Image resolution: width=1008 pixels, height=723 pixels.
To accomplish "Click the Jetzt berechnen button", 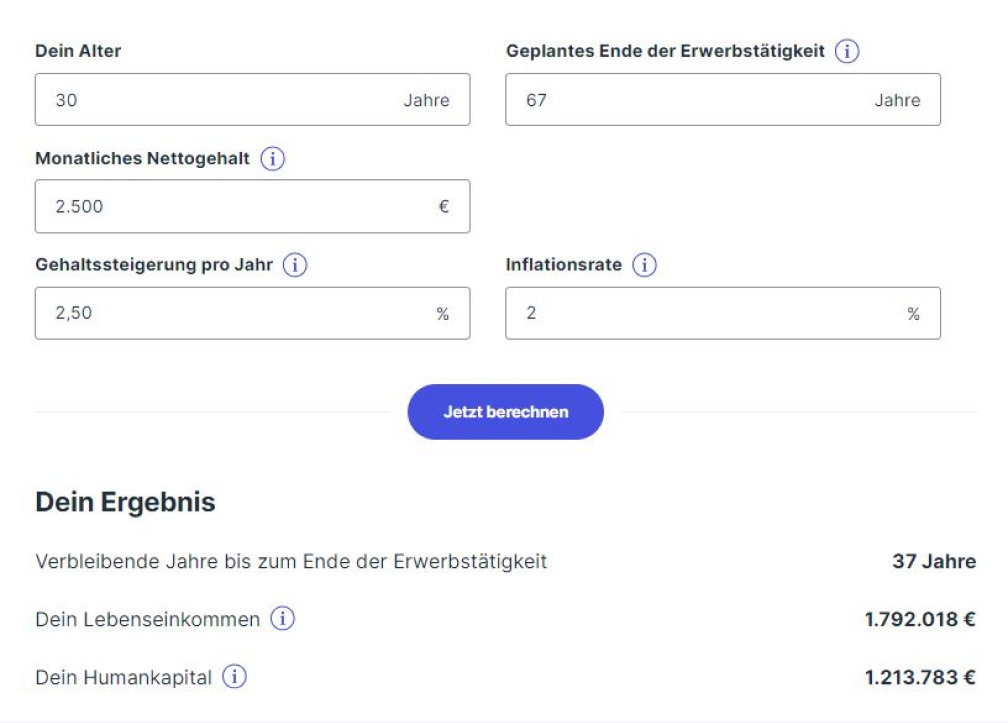I will pyautogui.click(x=505, y=412).
